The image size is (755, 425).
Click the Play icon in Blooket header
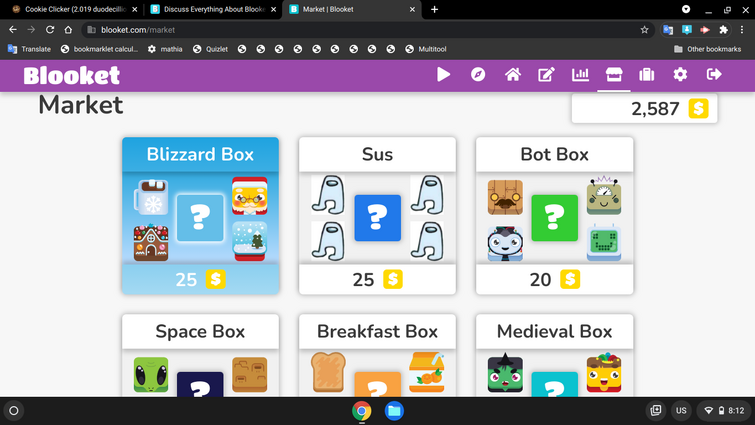click(443, 75)
